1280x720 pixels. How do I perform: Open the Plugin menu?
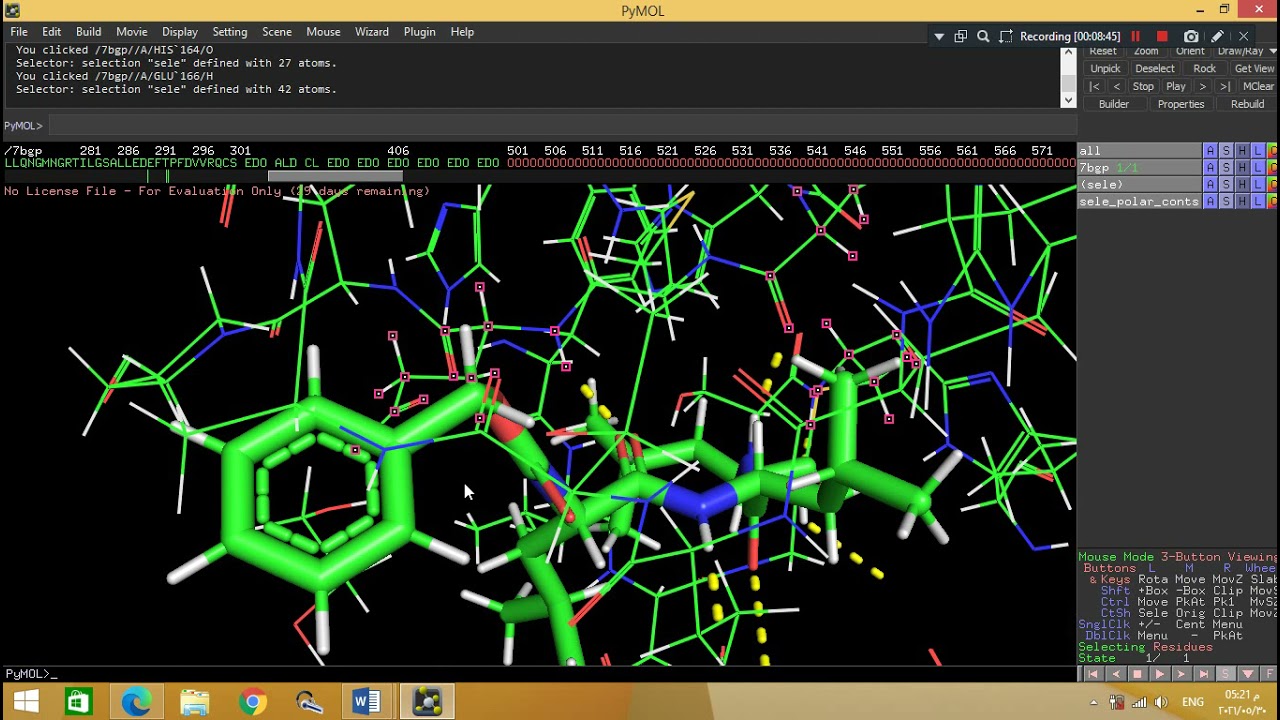(x=419, y=32)
